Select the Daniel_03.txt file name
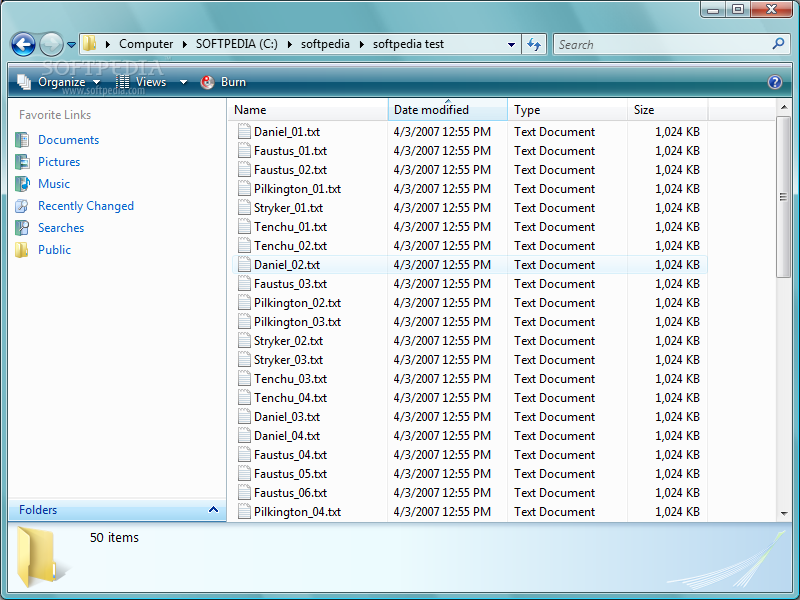 pyautogui.click(x=287, y=417)
